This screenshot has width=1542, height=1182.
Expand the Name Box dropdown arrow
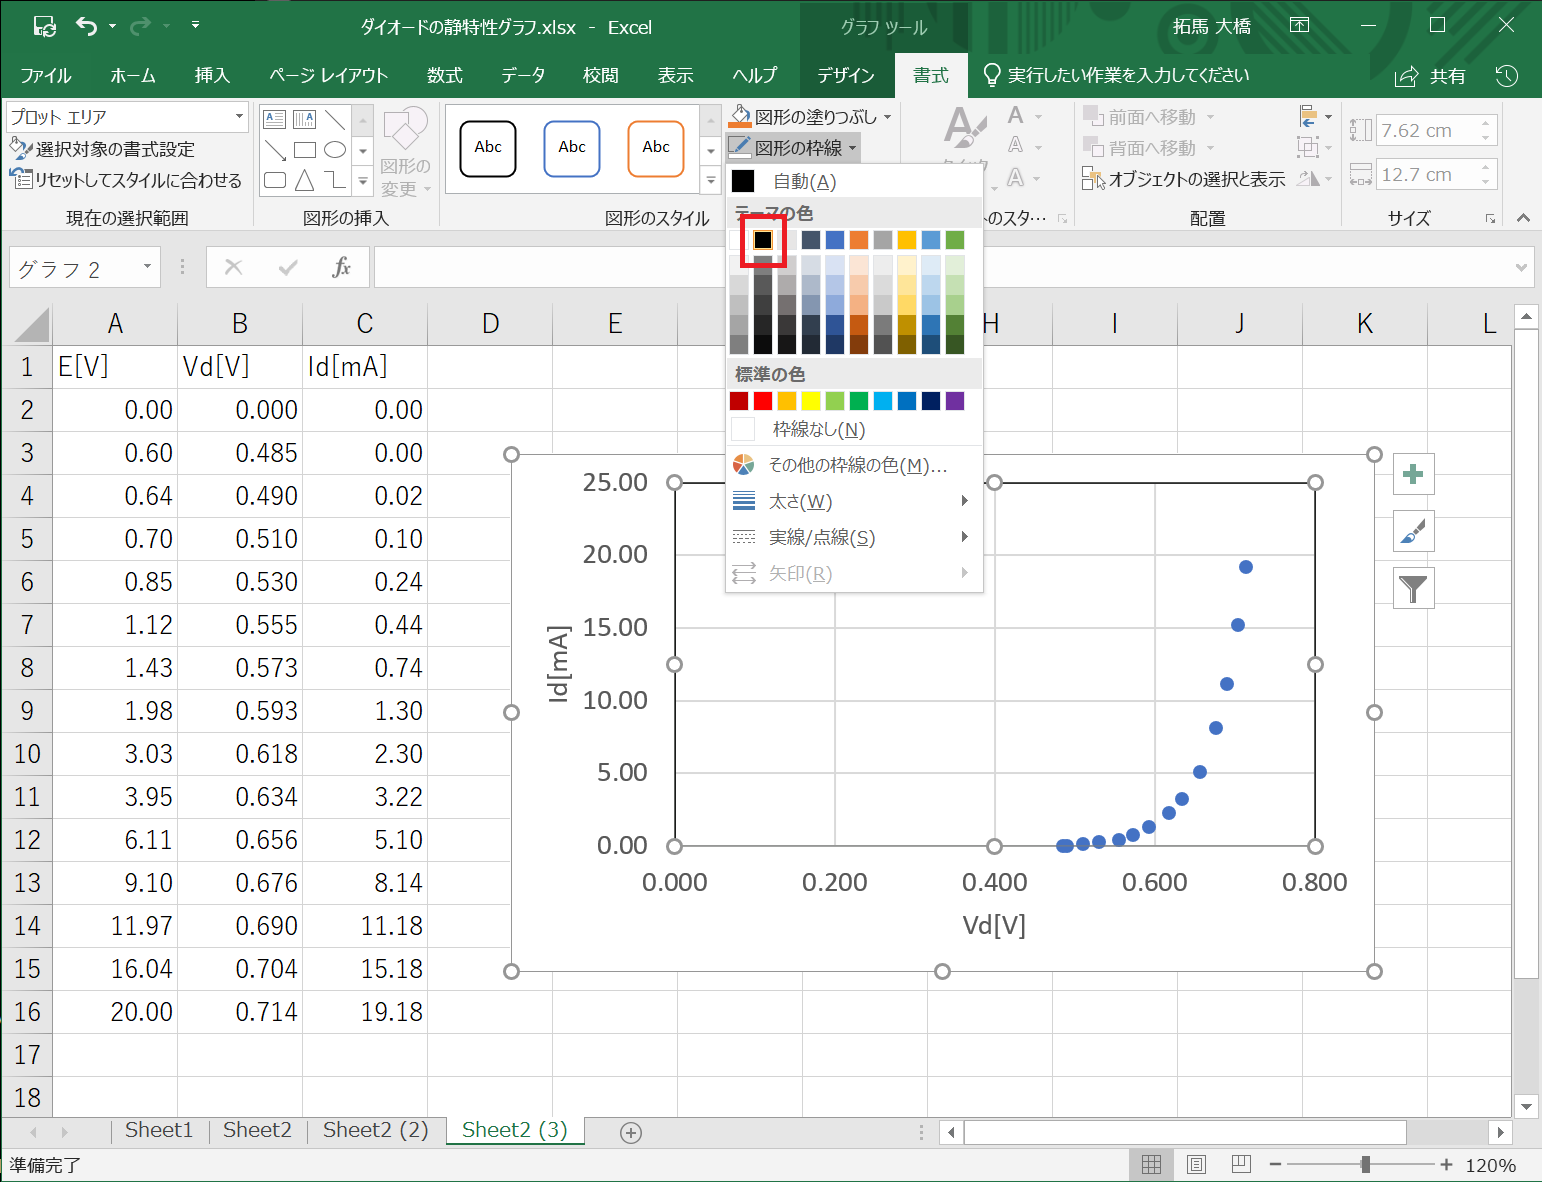coord(147,267)
